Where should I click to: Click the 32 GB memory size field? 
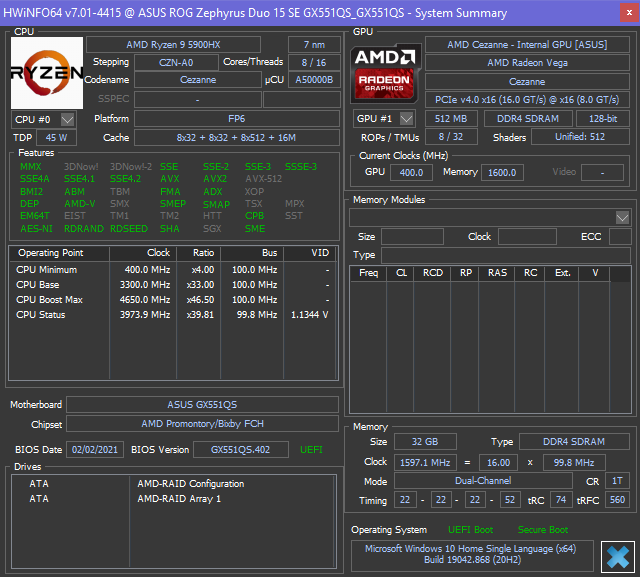(425, 442)
